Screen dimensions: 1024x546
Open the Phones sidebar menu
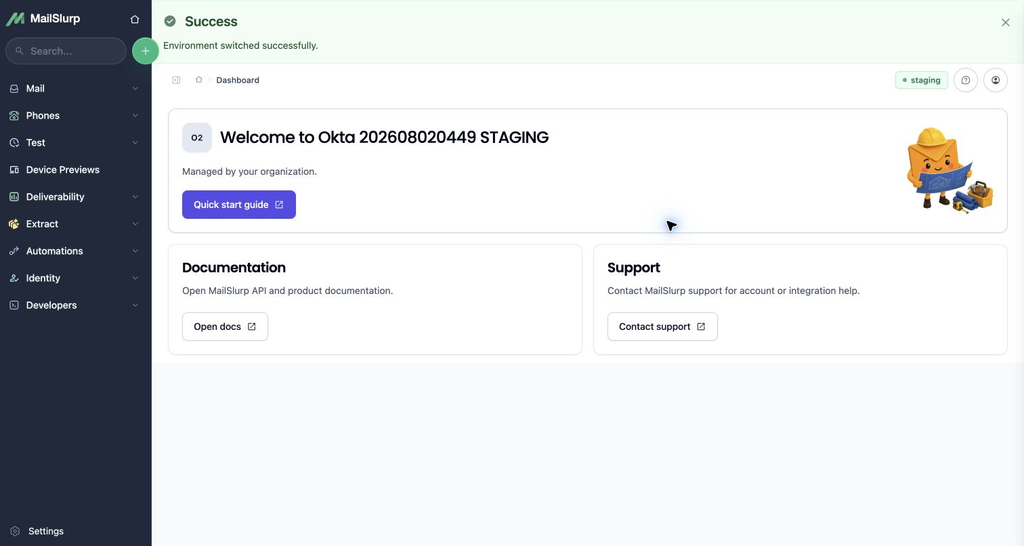point(74,116)
